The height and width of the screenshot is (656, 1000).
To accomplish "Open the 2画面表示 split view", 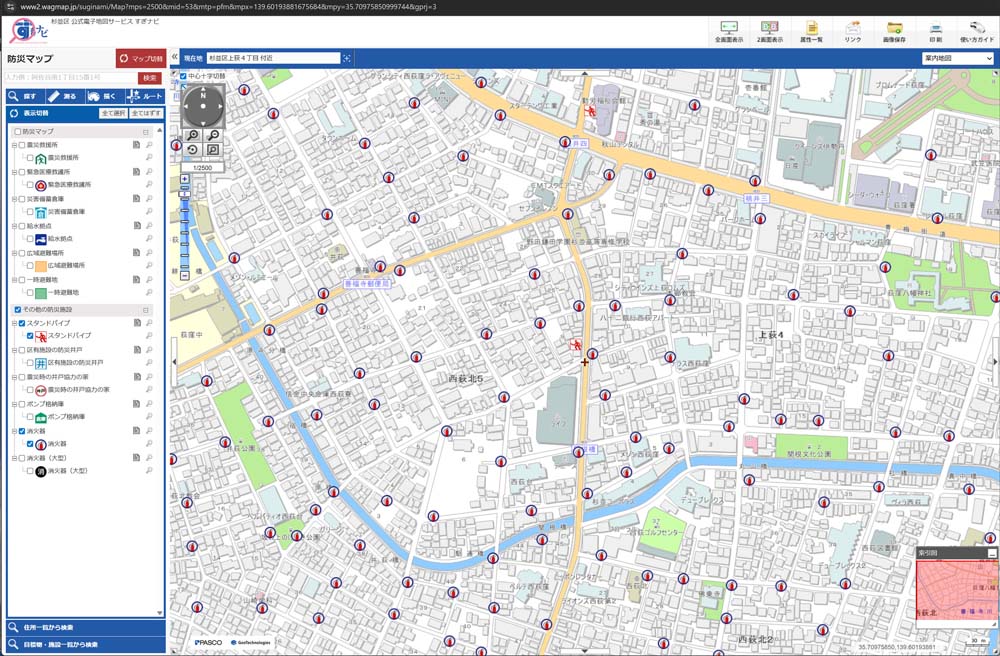I will click(x=769, y=31).
